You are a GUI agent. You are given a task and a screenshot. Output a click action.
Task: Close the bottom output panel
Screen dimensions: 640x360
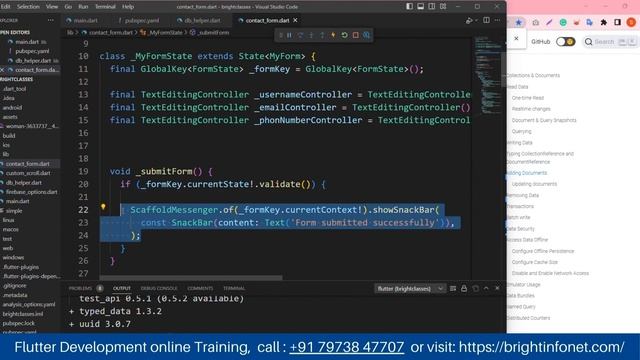(x=497, y=288)
